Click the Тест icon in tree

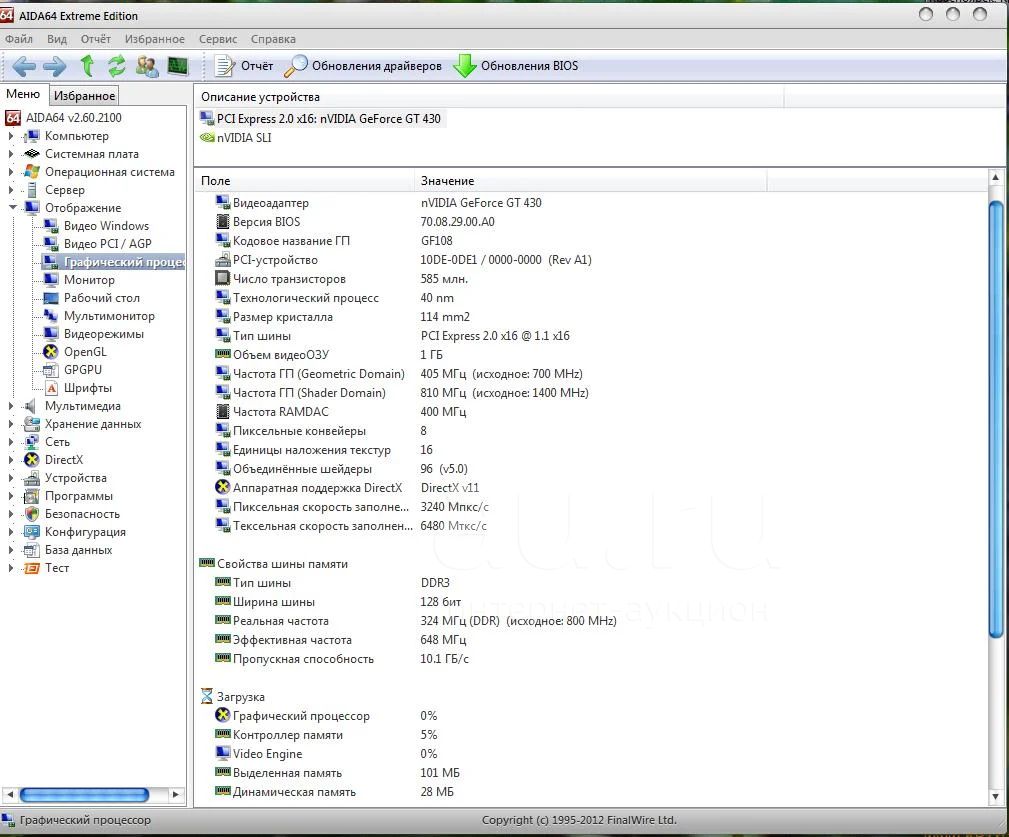click(32, 568)
